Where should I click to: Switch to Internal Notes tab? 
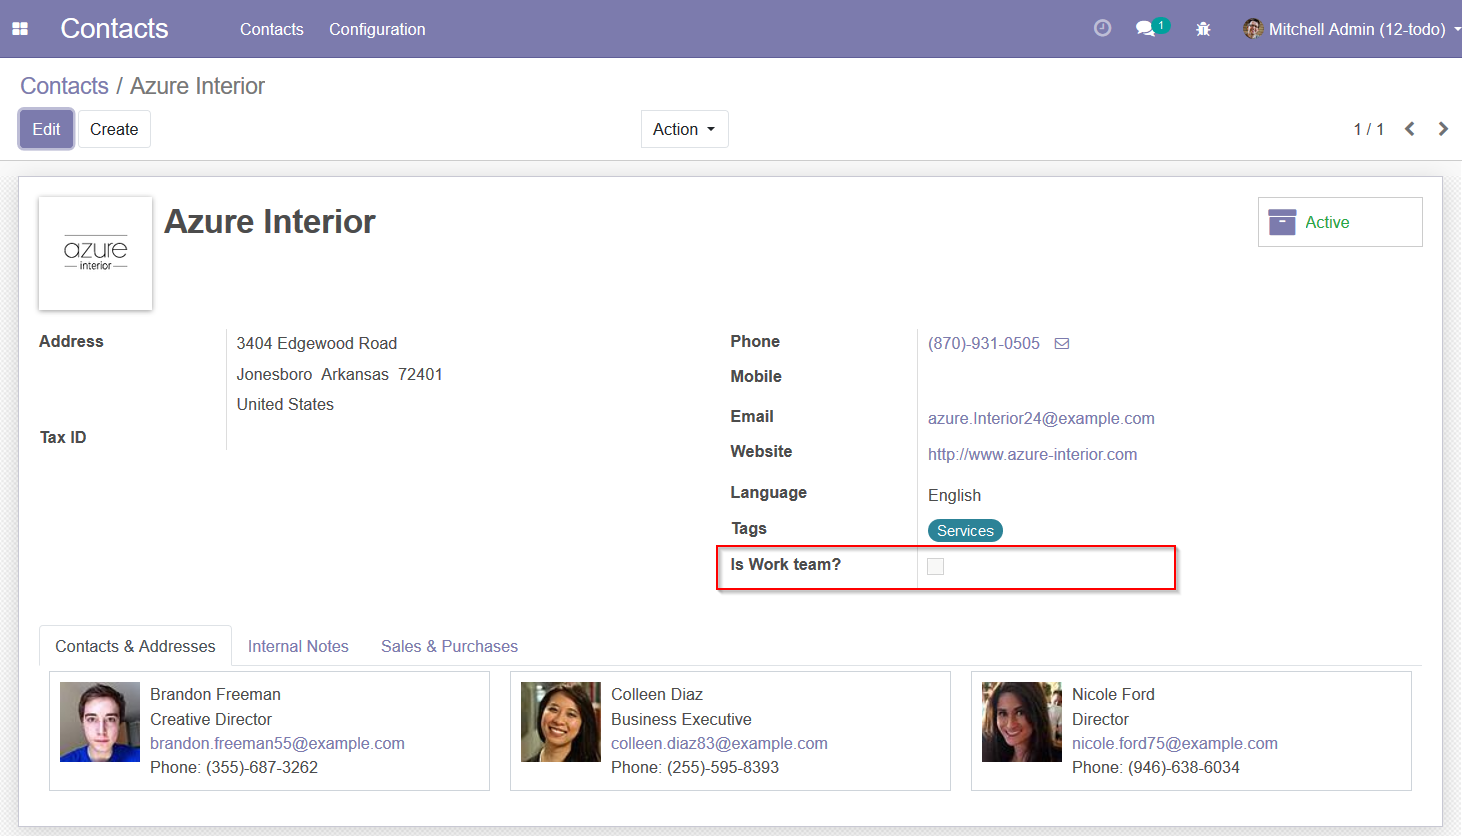[298, 646]
